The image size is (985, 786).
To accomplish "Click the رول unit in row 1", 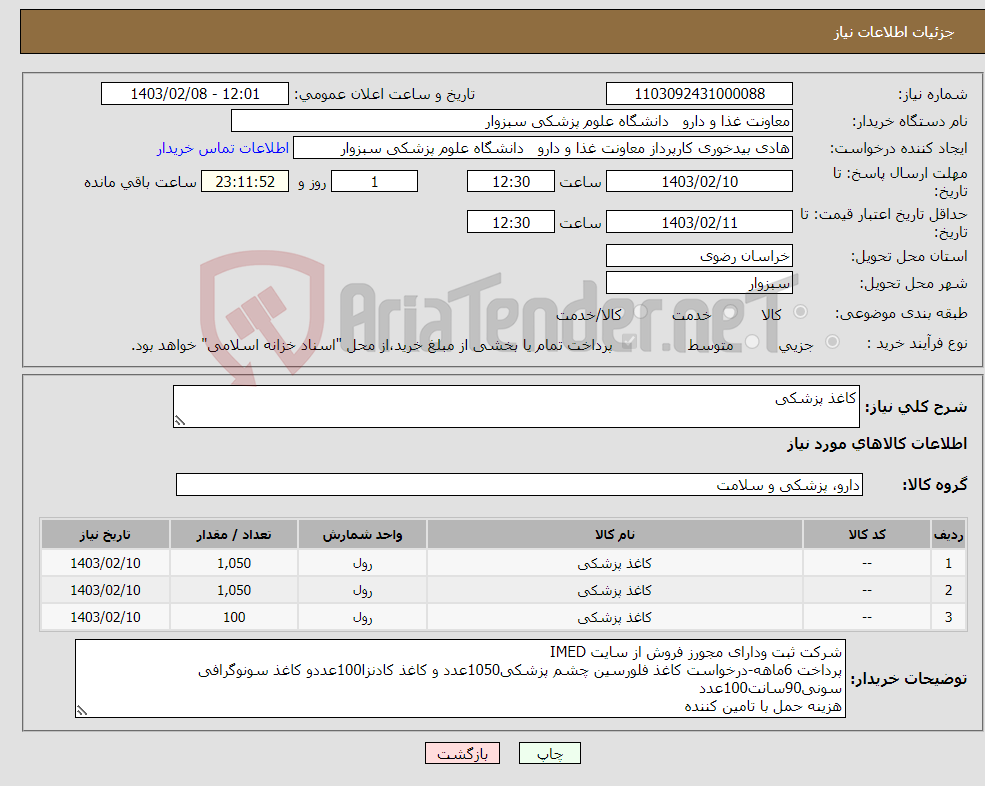I will tap(362, 564).
